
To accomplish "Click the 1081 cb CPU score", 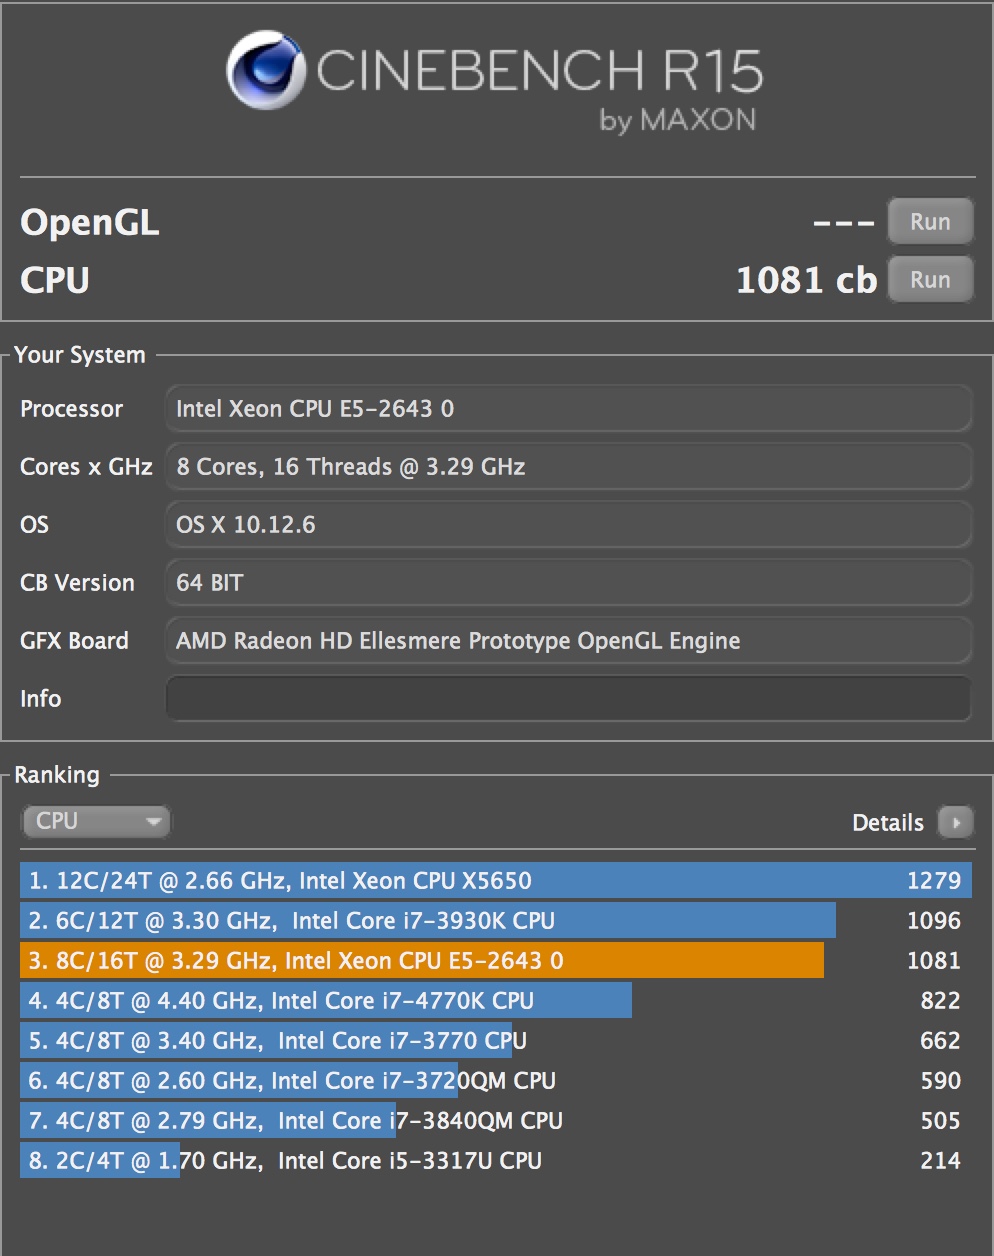I will (806, 280).
